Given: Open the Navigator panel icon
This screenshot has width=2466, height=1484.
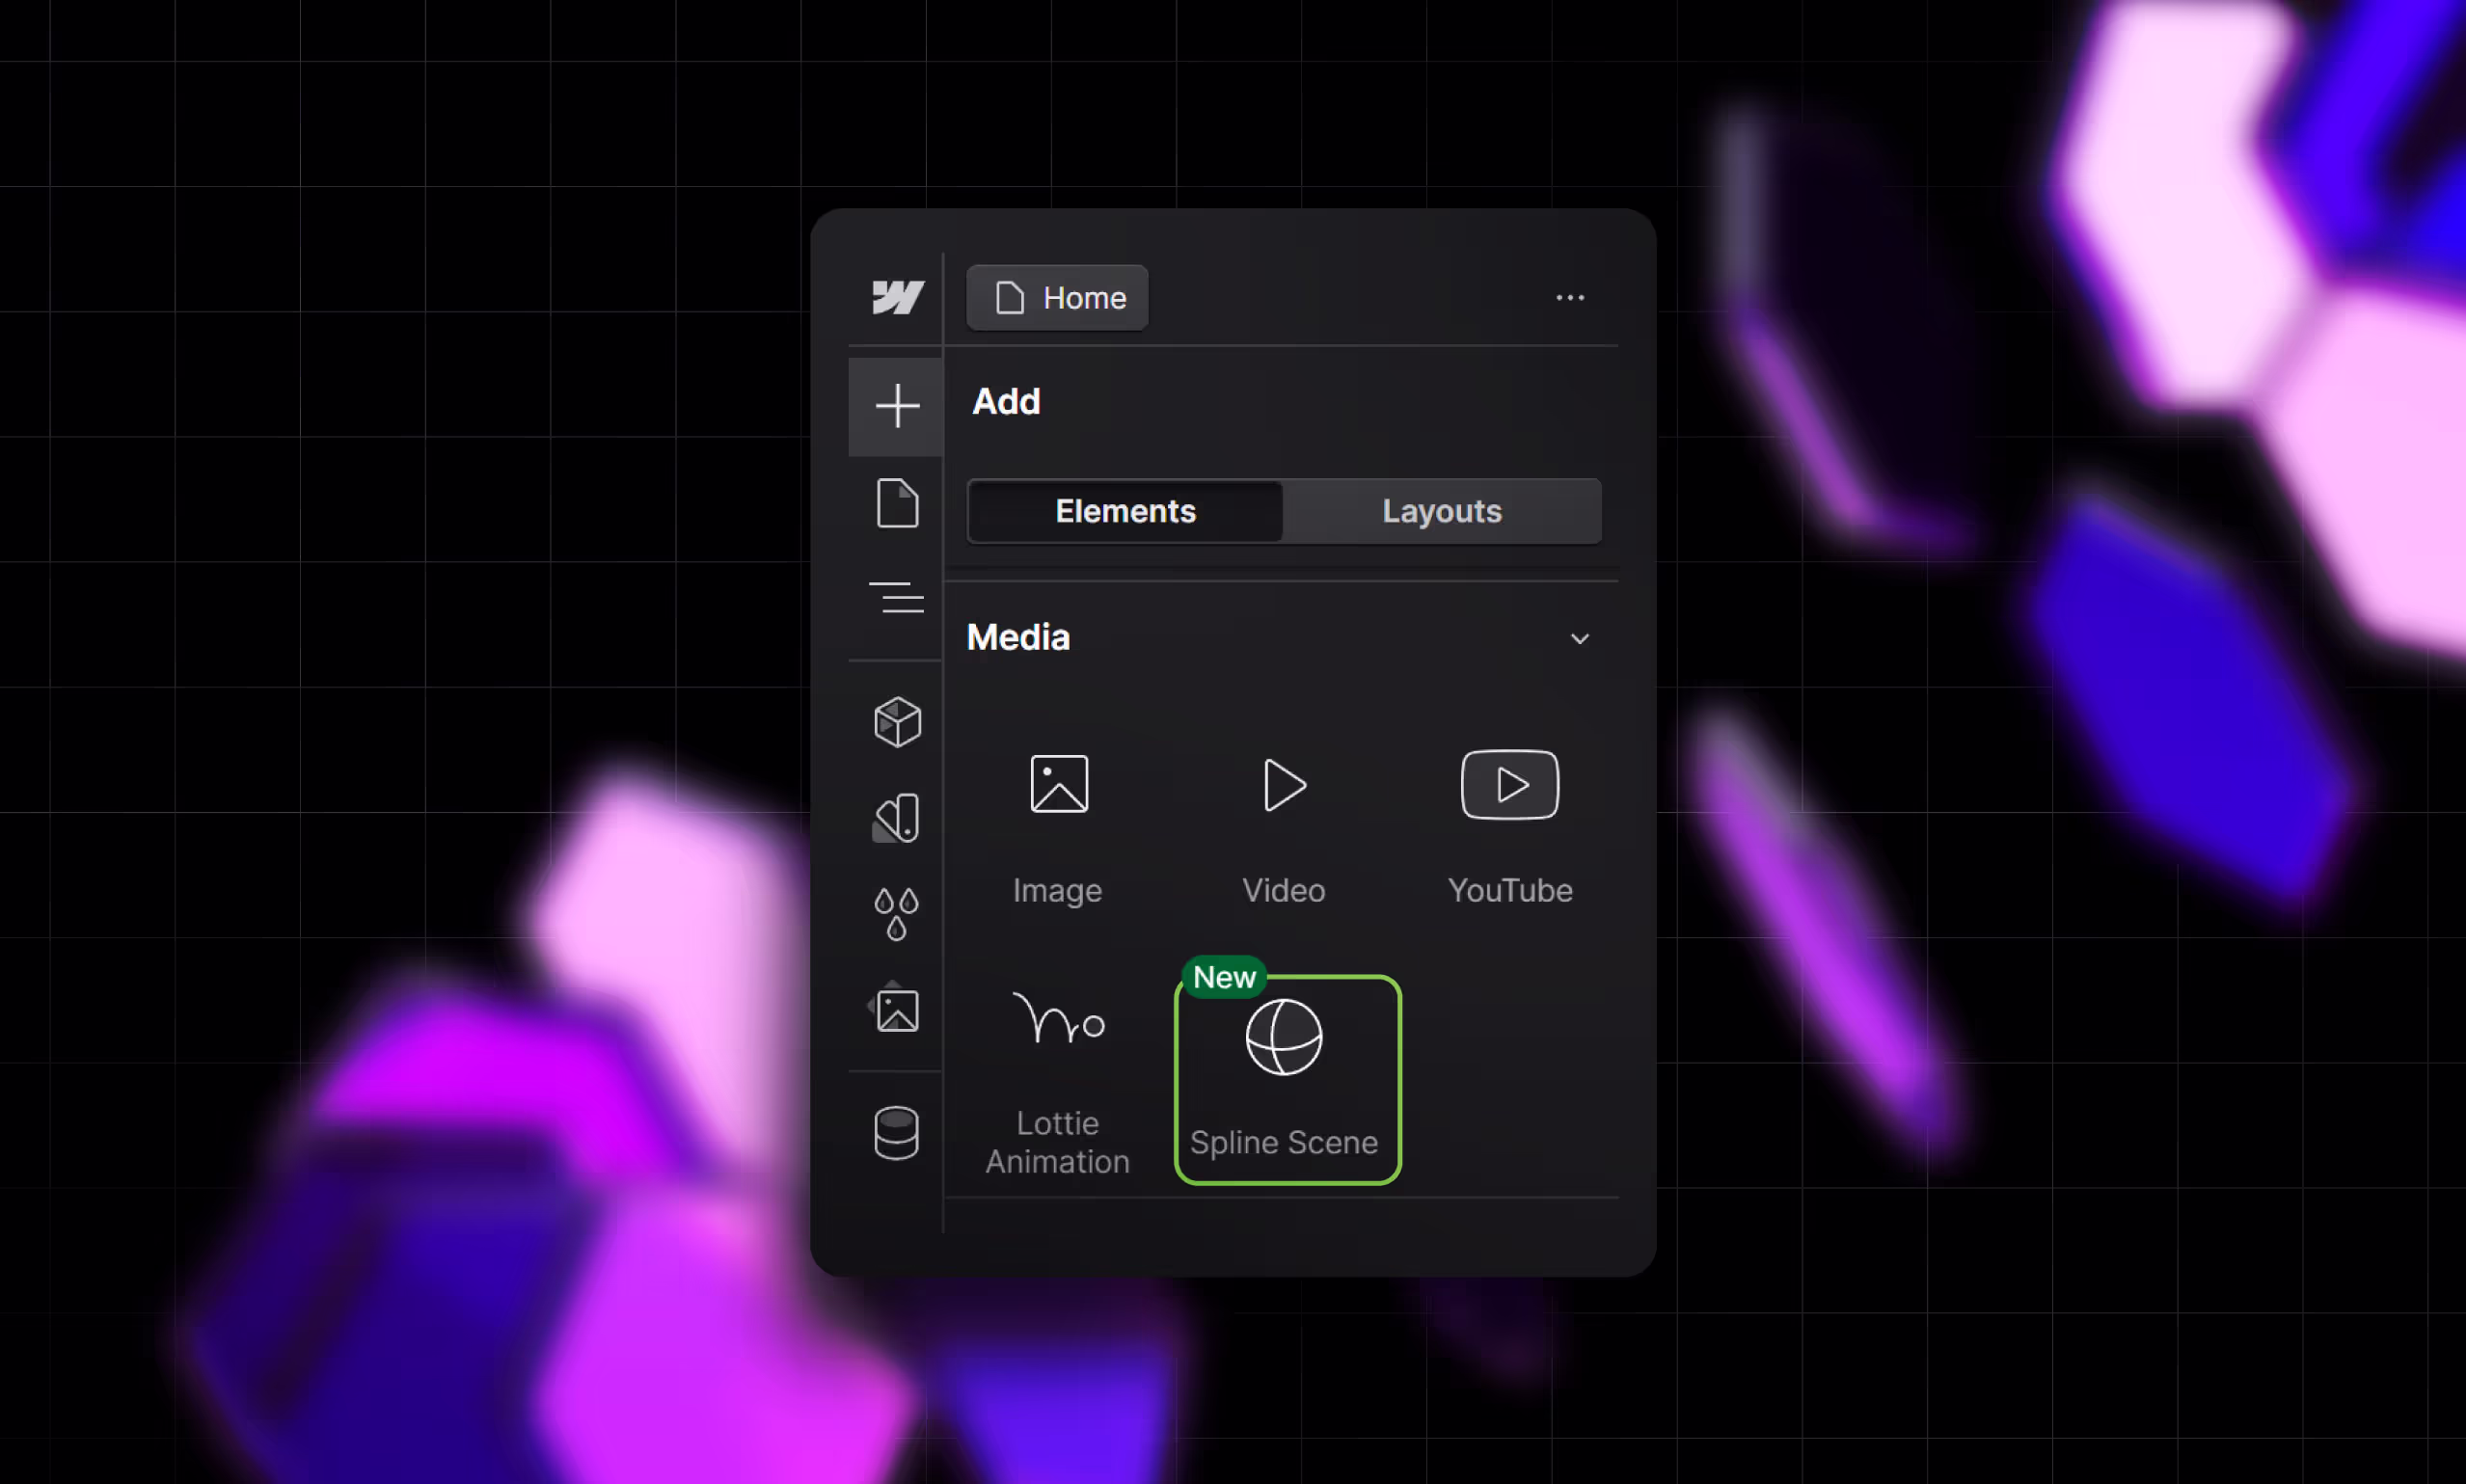Looking at the screenshot, I should point(896,597).
